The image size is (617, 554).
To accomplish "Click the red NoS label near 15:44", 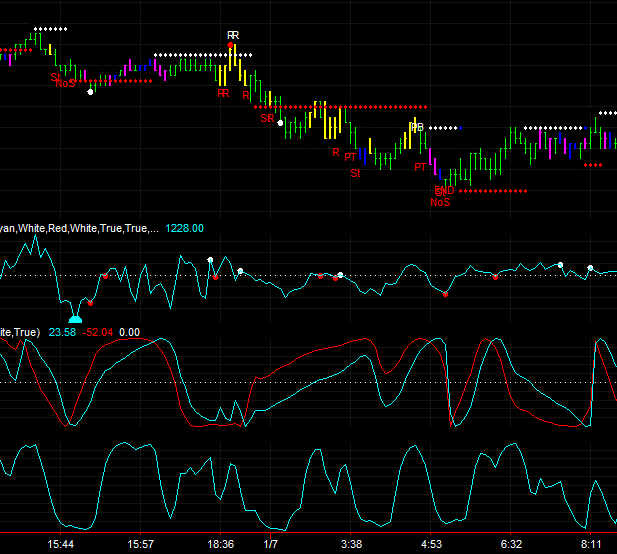I will pyautogui.click(x=65, y=83).
